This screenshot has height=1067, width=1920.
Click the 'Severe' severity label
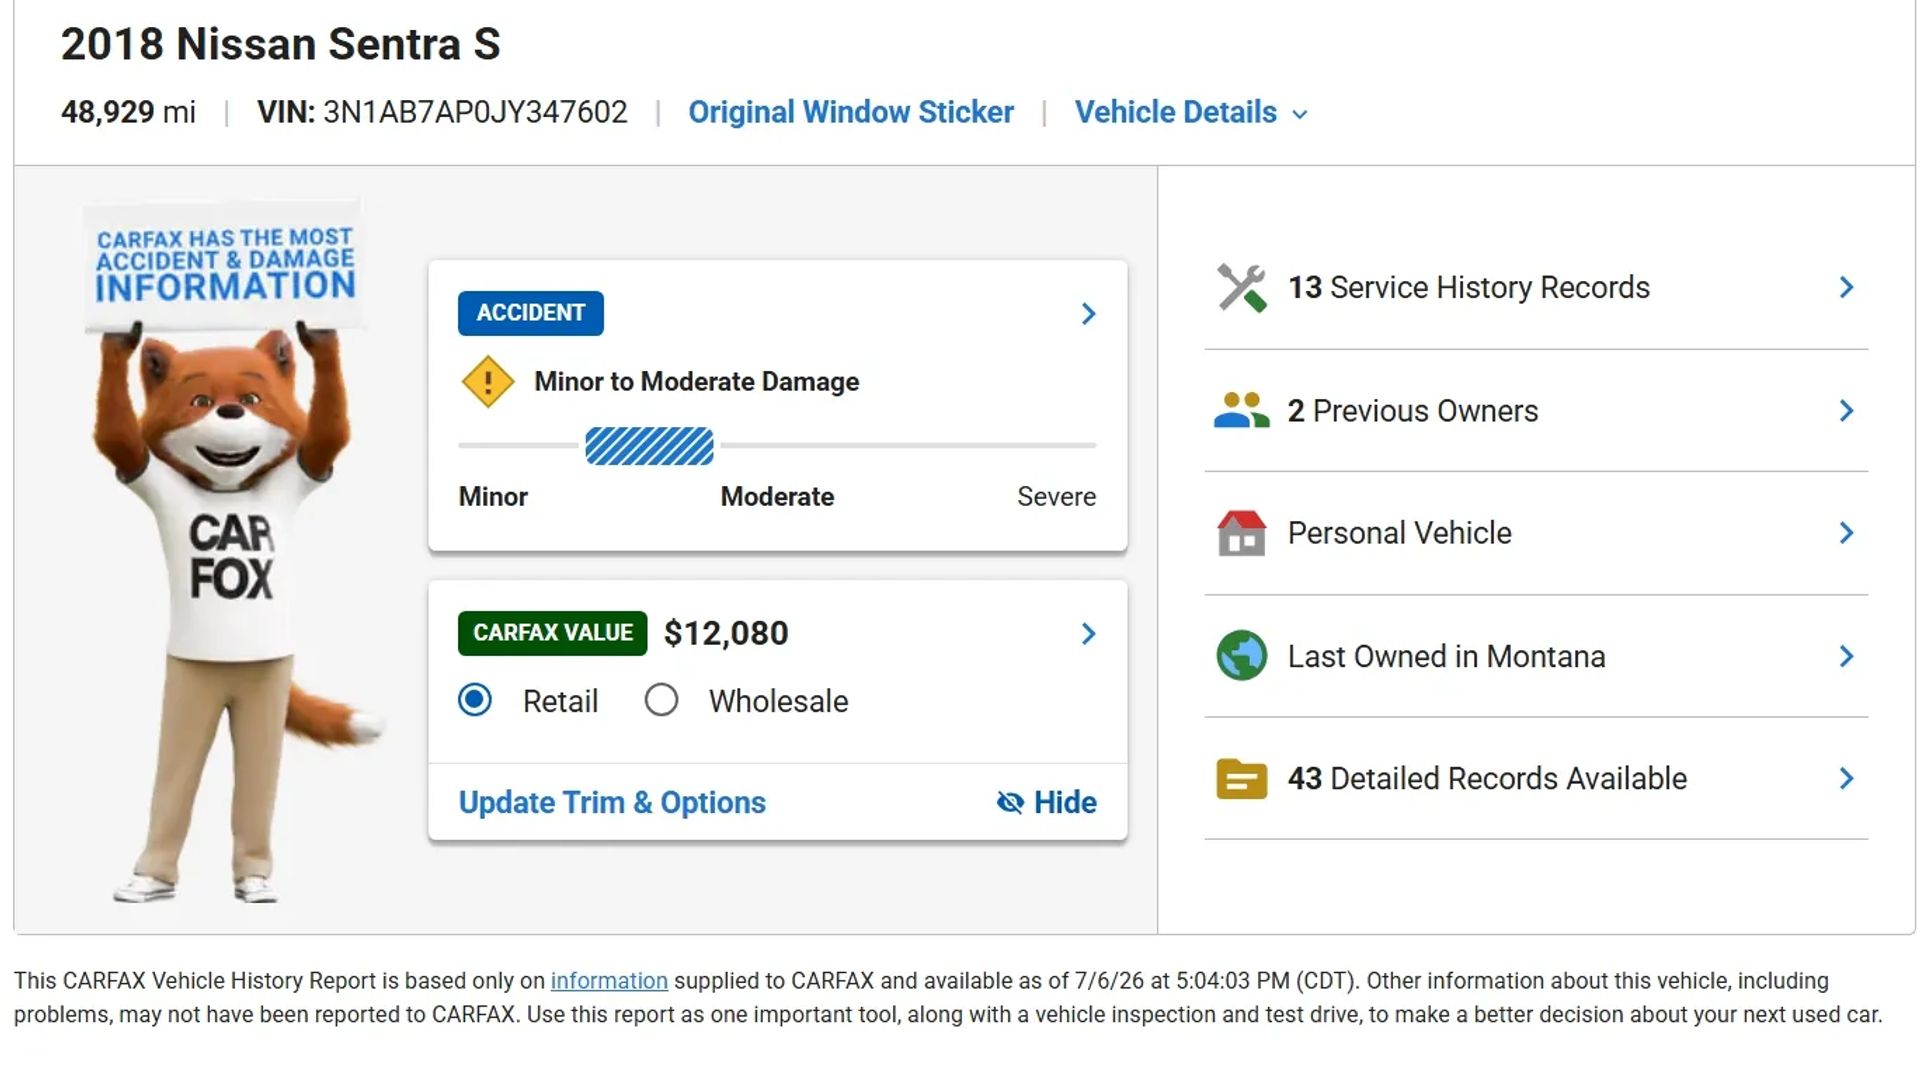(x=1057, y=497)
